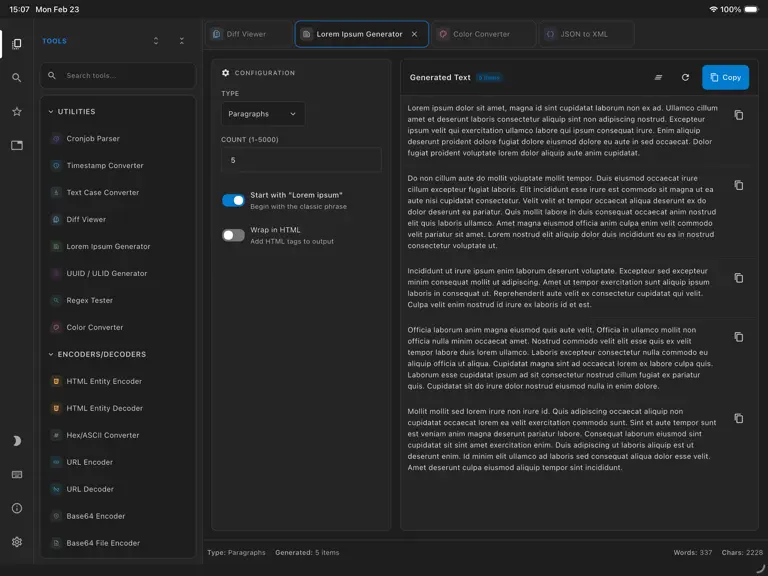This screenshot has height=576, width=768.
Task: Check battery indicator in status bar
Action: (x=751, y=9)
